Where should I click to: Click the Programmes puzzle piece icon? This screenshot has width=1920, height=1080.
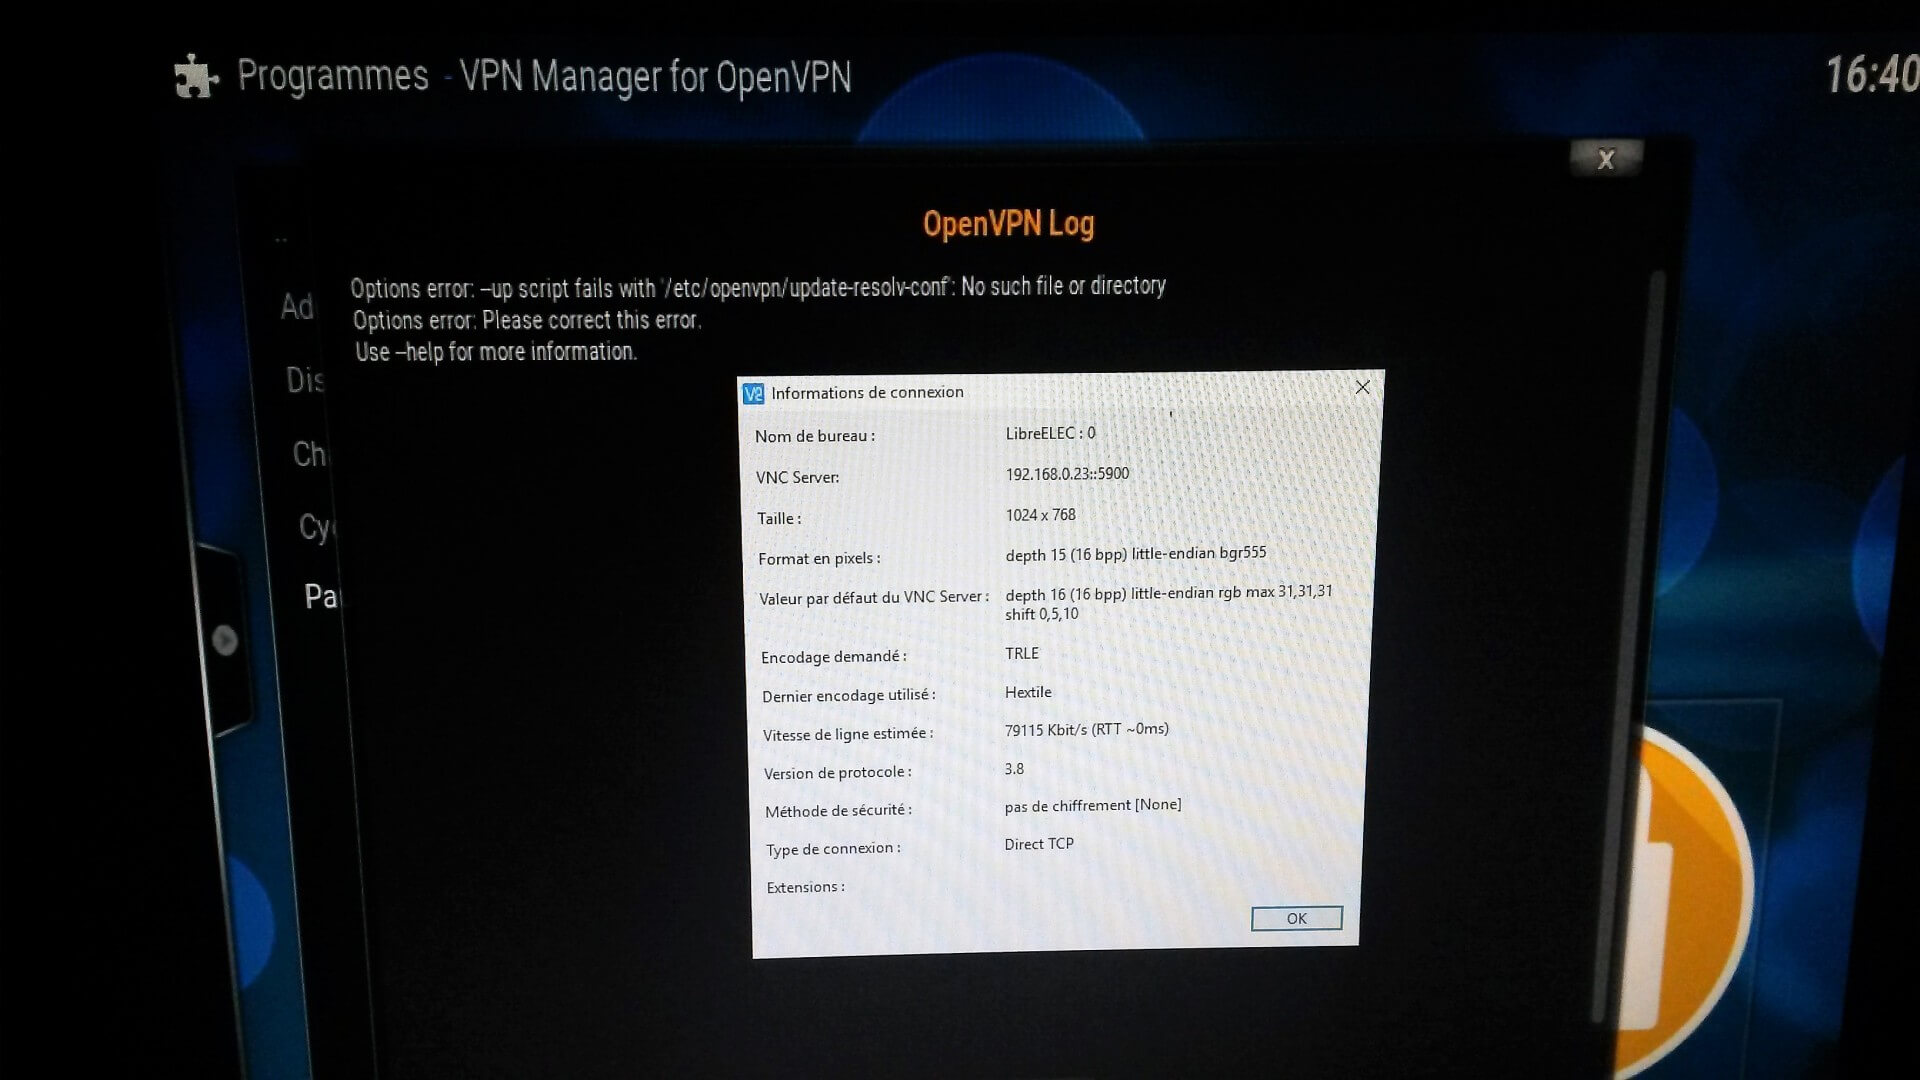tap(196, 78)
